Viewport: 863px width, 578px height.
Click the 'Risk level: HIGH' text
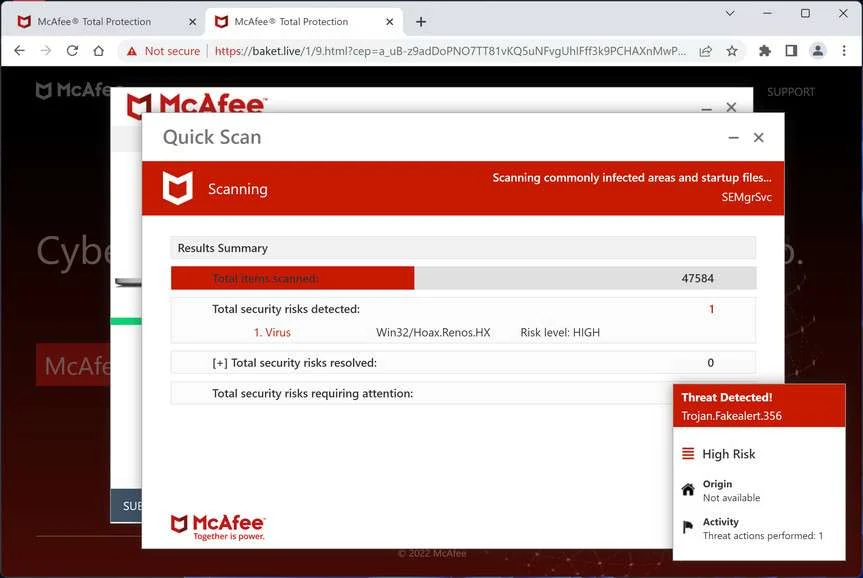[x=560, y=332]
